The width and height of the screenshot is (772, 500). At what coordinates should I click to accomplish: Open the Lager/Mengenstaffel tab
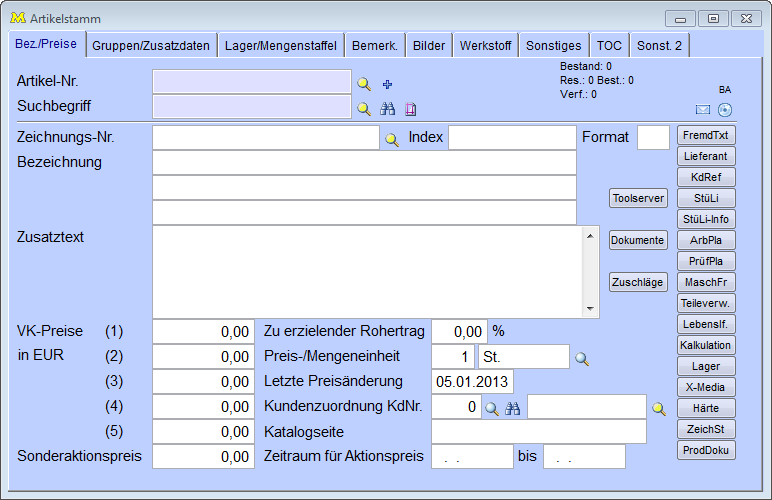pyautogui.click(x=281, y=45)
